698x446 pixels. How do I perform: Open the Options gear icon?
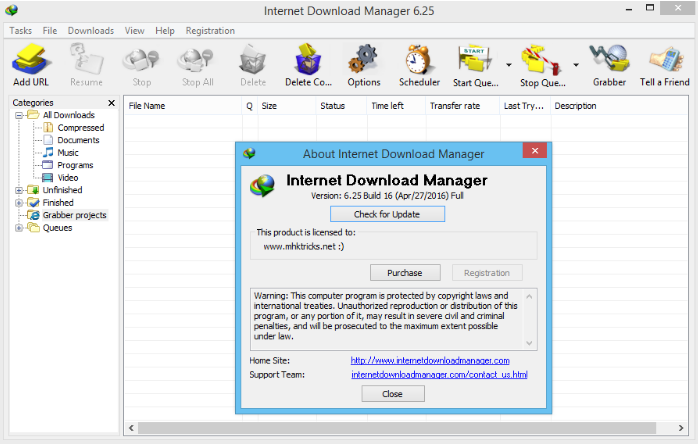click(364, 59)
